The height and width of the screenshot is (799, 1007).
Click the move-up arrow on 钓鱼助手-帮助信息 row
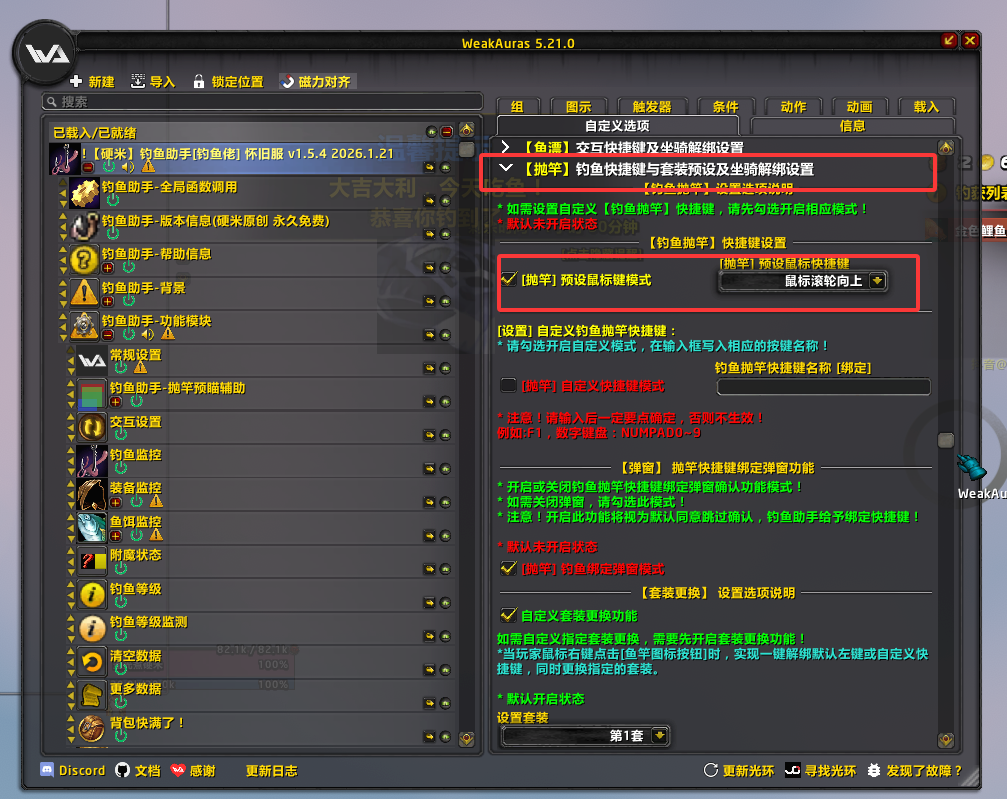point(63,252)
